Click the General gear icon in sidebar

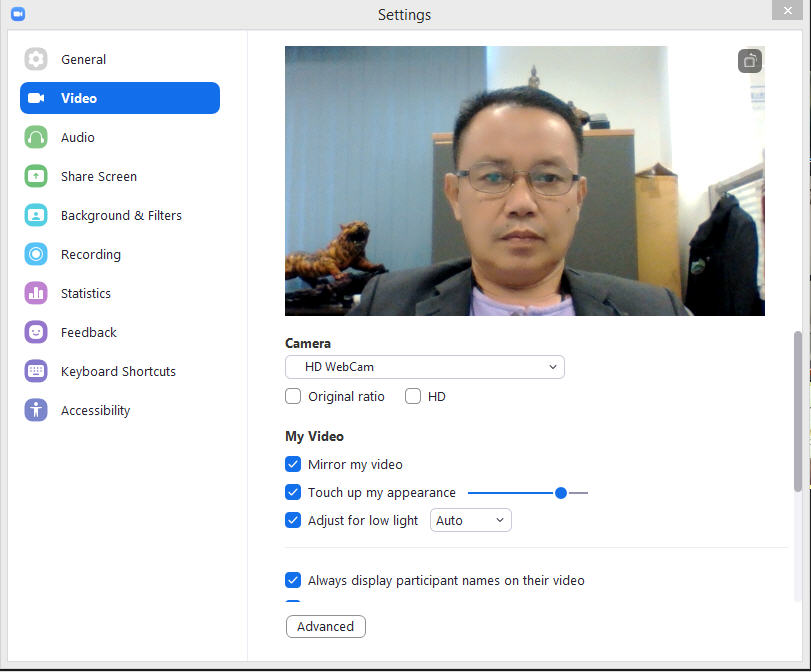click(x=36, y=59)
